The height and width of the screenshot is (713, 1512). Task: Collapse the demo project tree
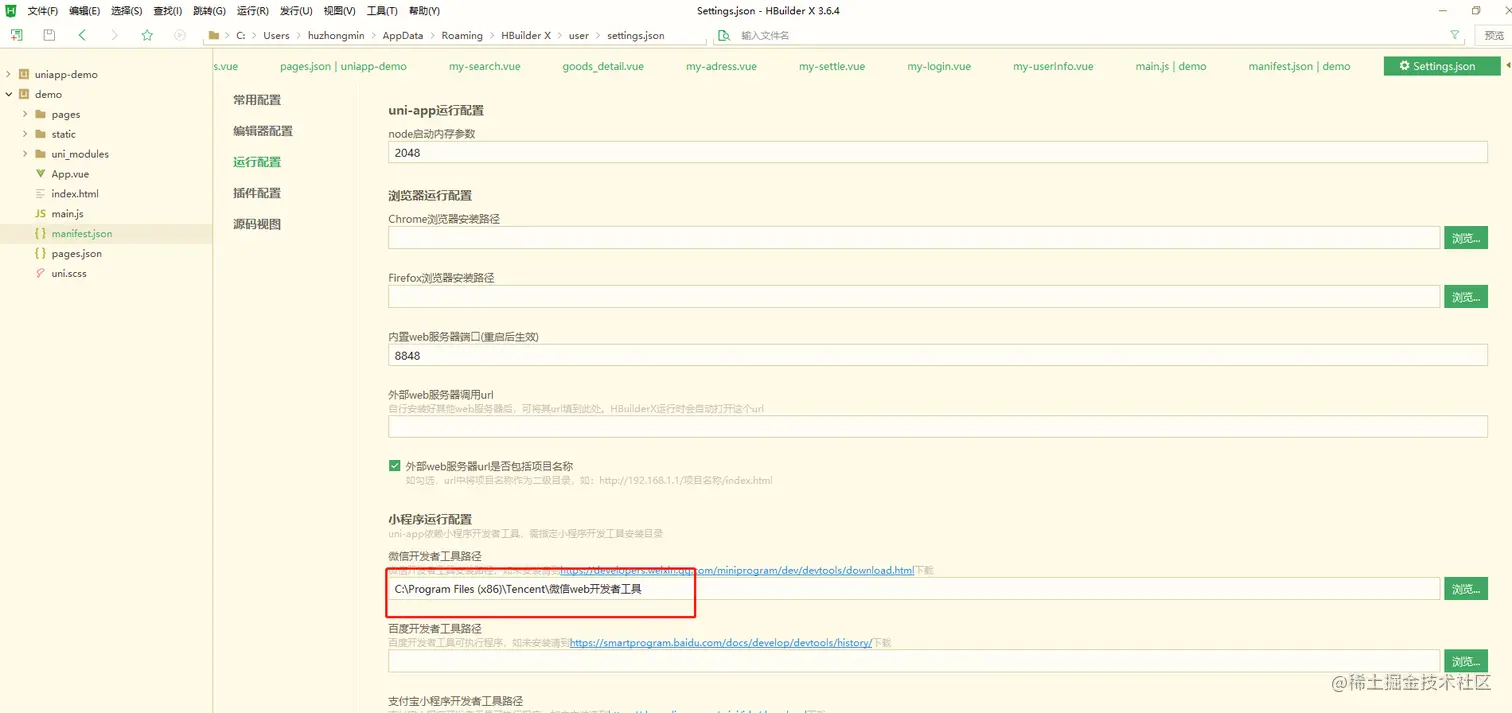(x=9, y=94)
